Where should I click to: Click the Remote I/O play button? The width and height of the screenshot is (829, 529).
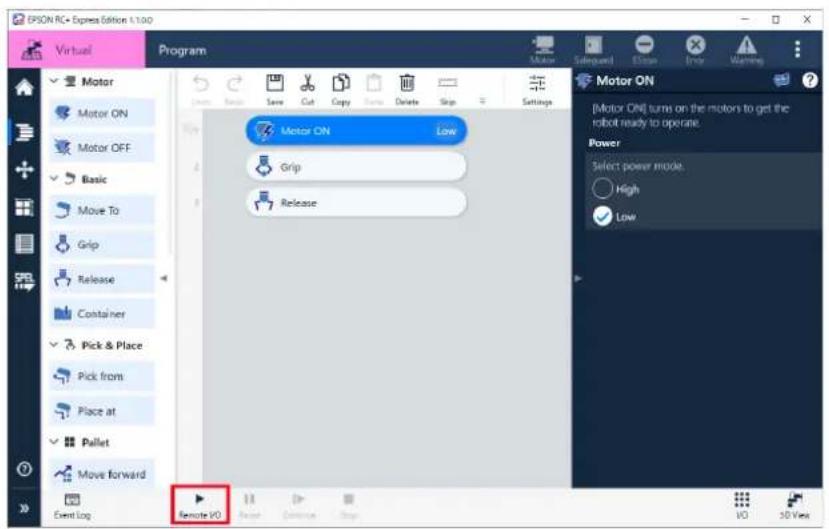pyautogui.click(x=200, y=505)
